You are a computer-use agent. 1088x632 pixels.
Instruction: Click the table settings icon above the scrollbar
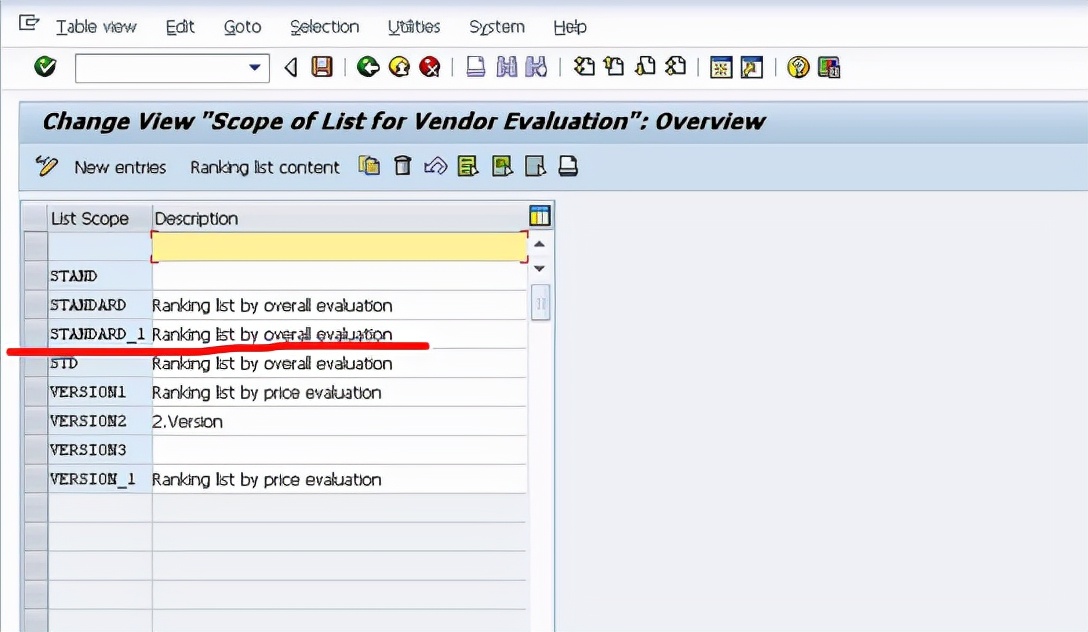(x=541, y=213)
